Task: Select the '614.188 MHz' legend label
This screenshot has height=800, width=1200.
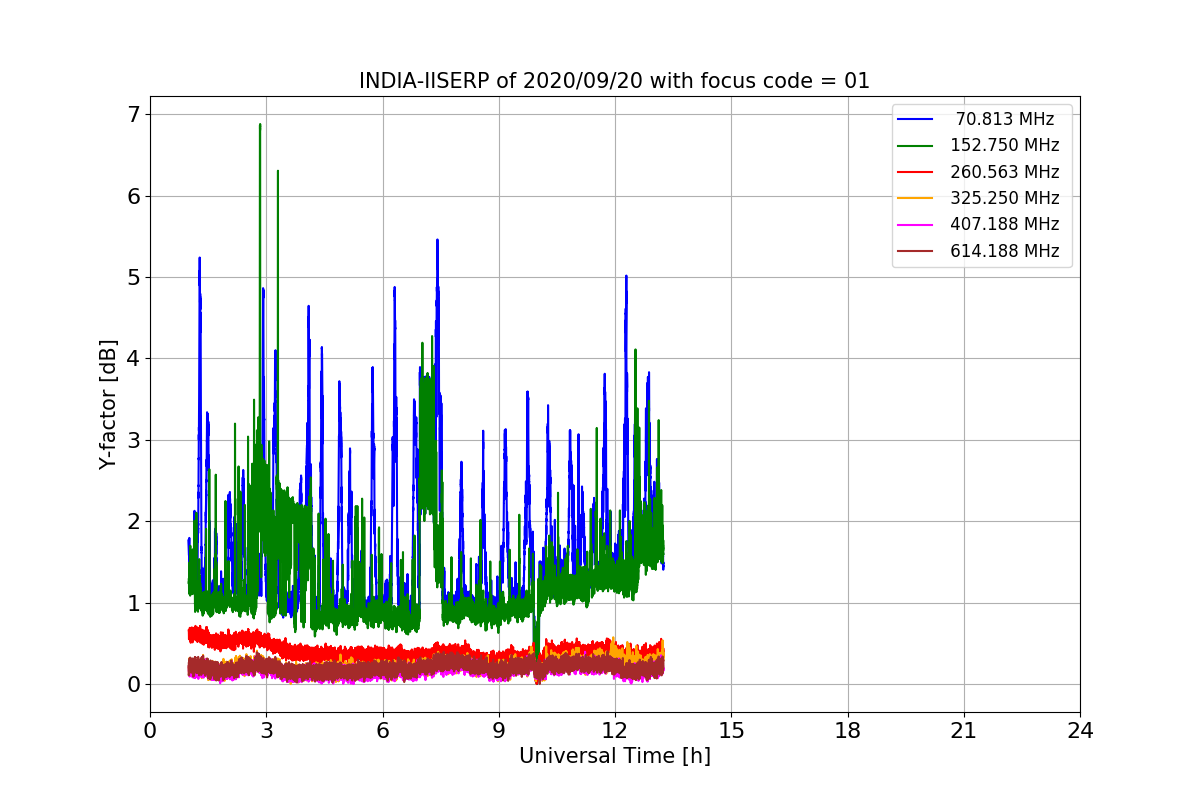Action: [x=1005, y=251]
